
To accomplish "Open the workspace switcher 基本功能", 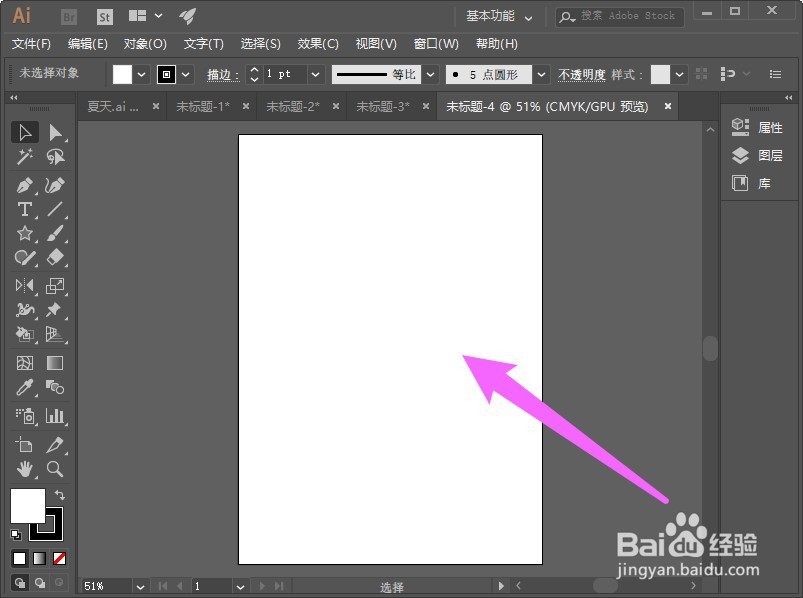I will [x=499, y=16].
